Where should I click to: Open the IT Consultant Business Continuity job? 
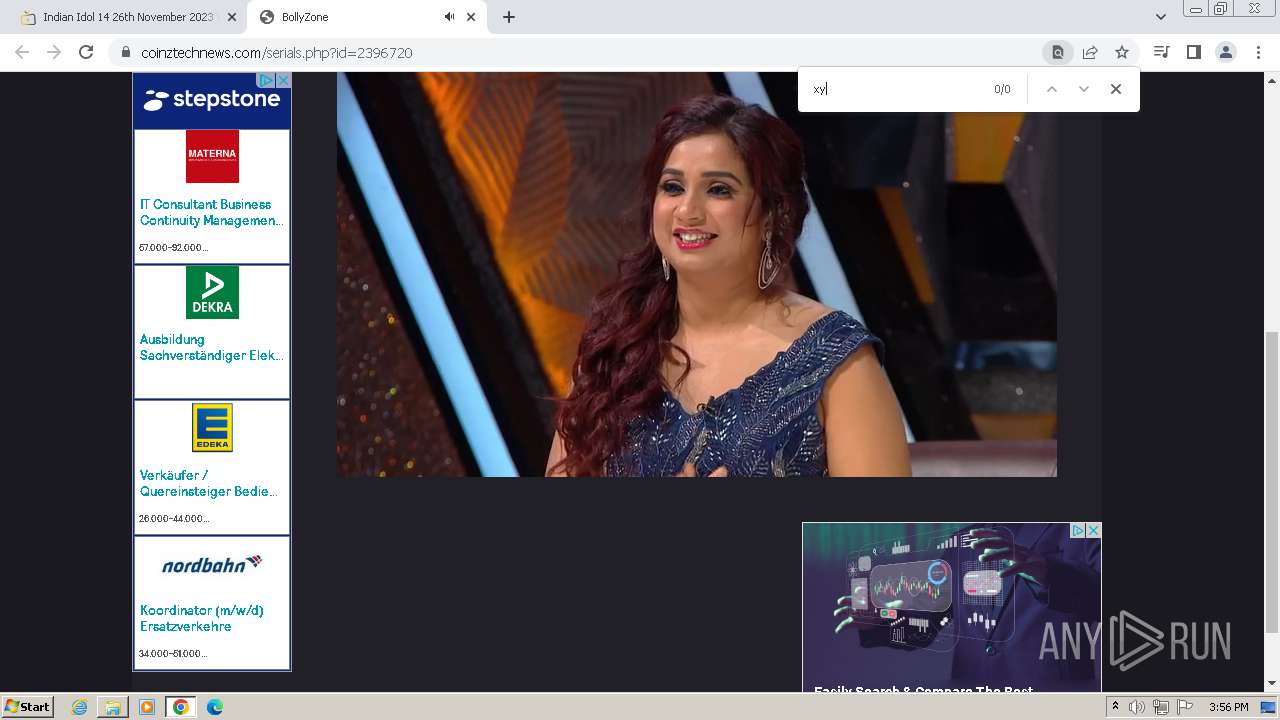(211, 212)
